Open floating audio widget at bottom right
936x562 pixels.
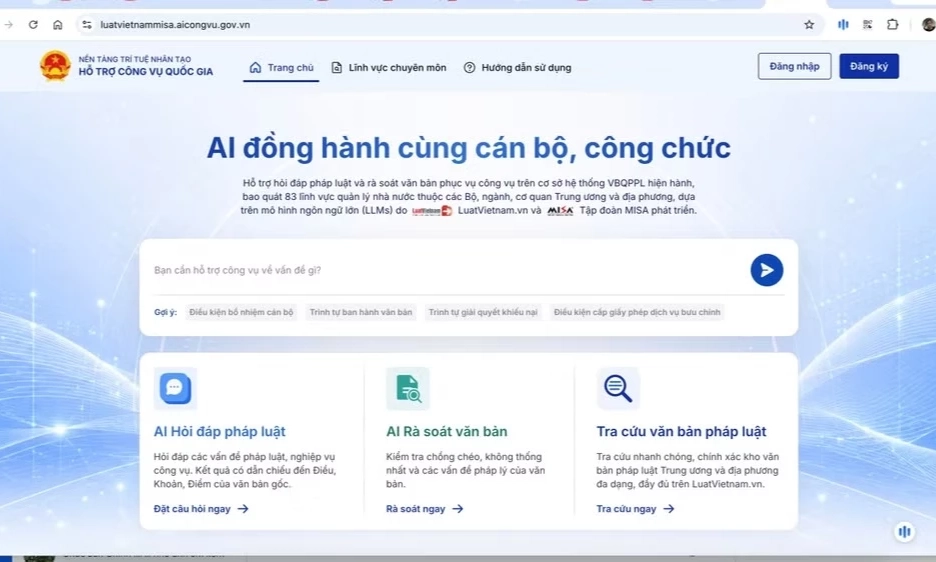pyautogui.click(x=904, y=531)
